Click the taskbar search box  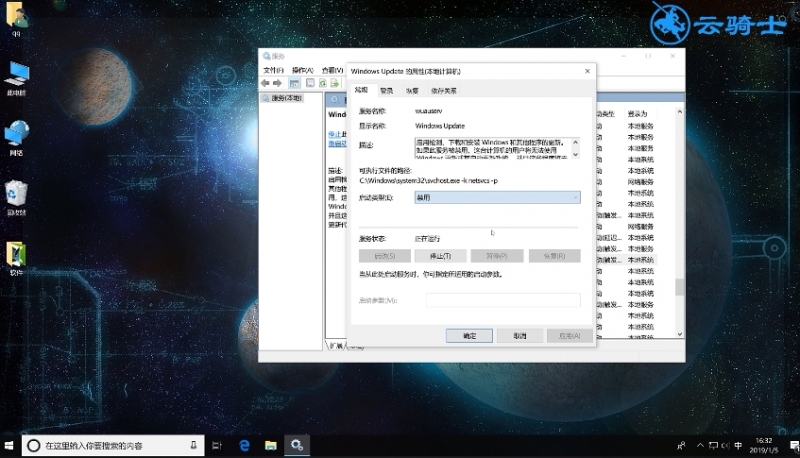(113, 446)
